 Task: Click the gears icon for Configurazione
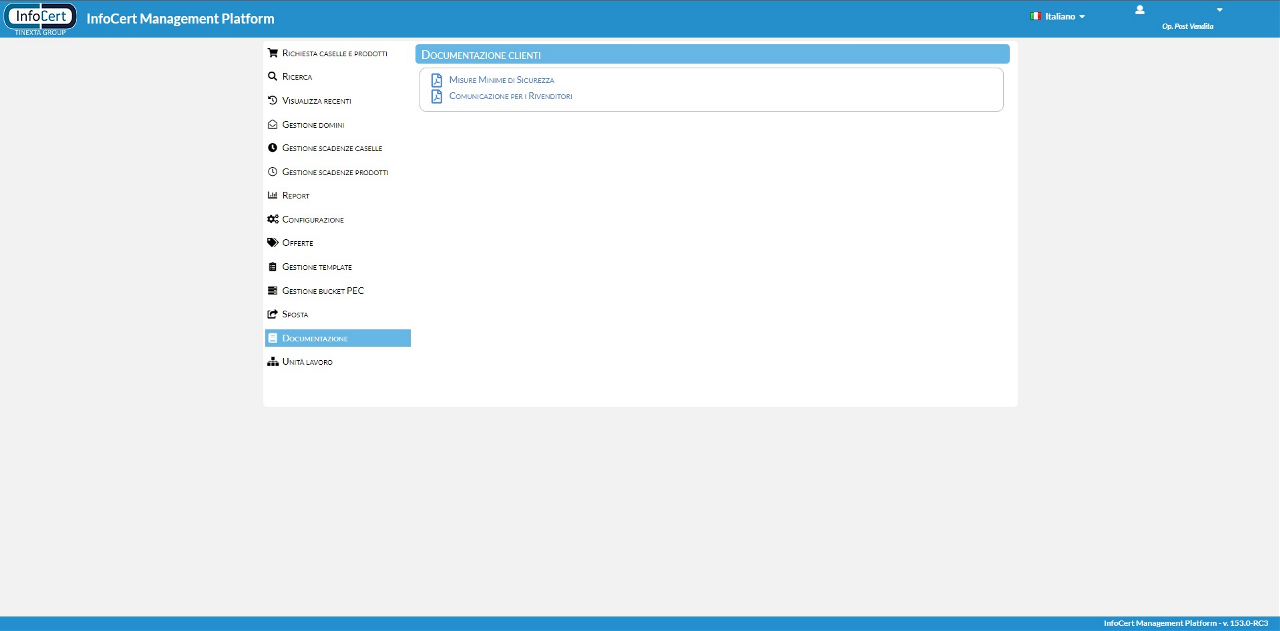click(x=272, y=219)
